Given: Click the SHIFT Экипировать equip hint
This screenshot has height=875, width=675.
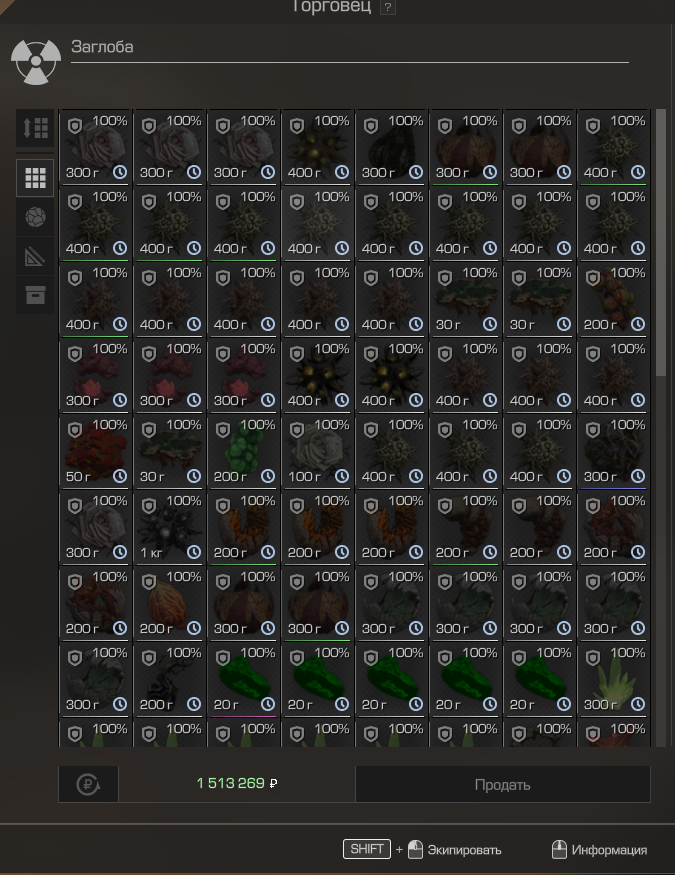Looking at the screenshot, I should 422,850.
